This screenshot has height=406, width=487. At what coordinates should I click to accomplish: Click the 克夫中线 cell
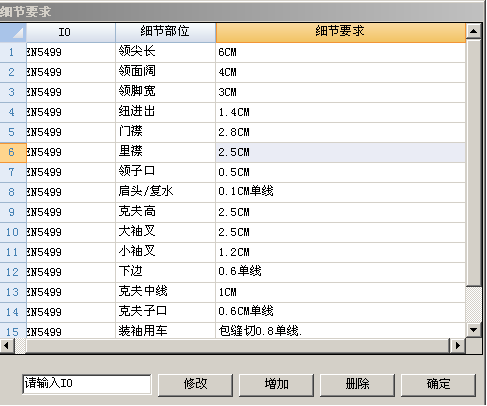coord(166,292)
